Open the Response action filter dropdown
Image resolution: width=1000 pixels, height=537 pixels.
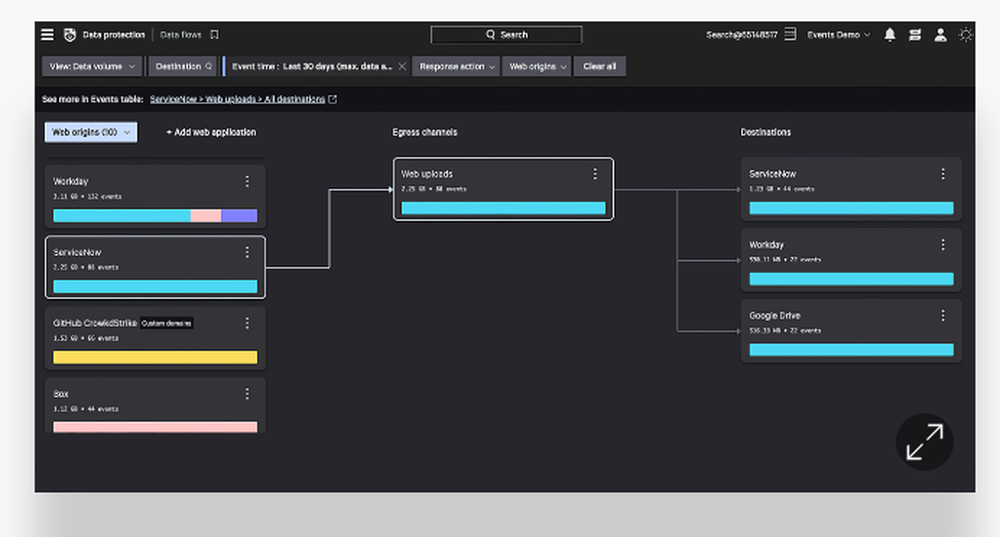pos(455,66)
